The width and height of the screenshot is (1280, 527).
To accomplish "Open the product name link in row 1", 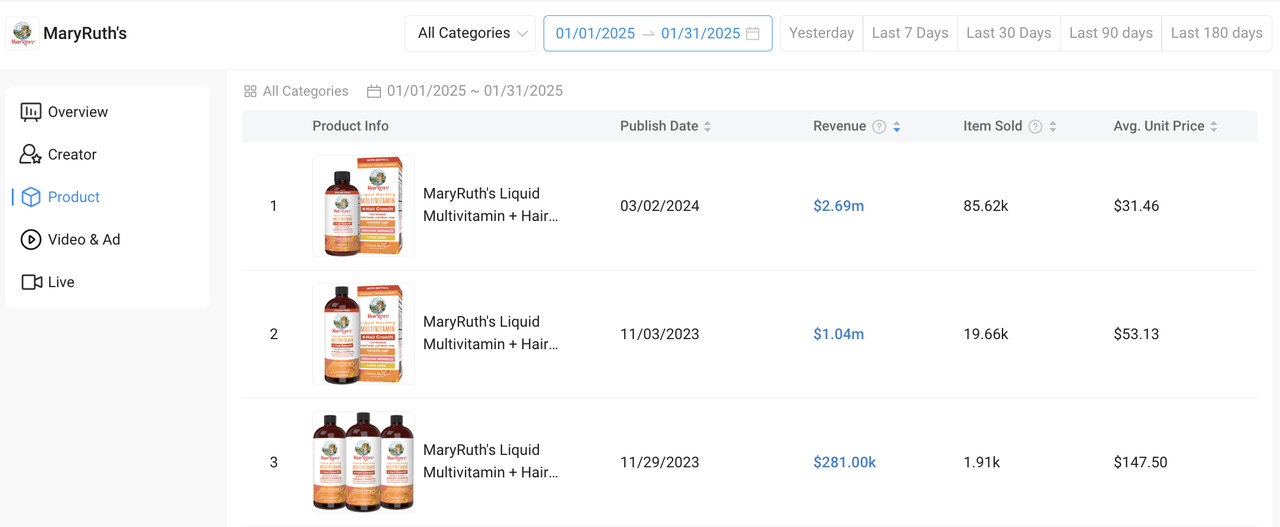I will [x=491, y=205].
